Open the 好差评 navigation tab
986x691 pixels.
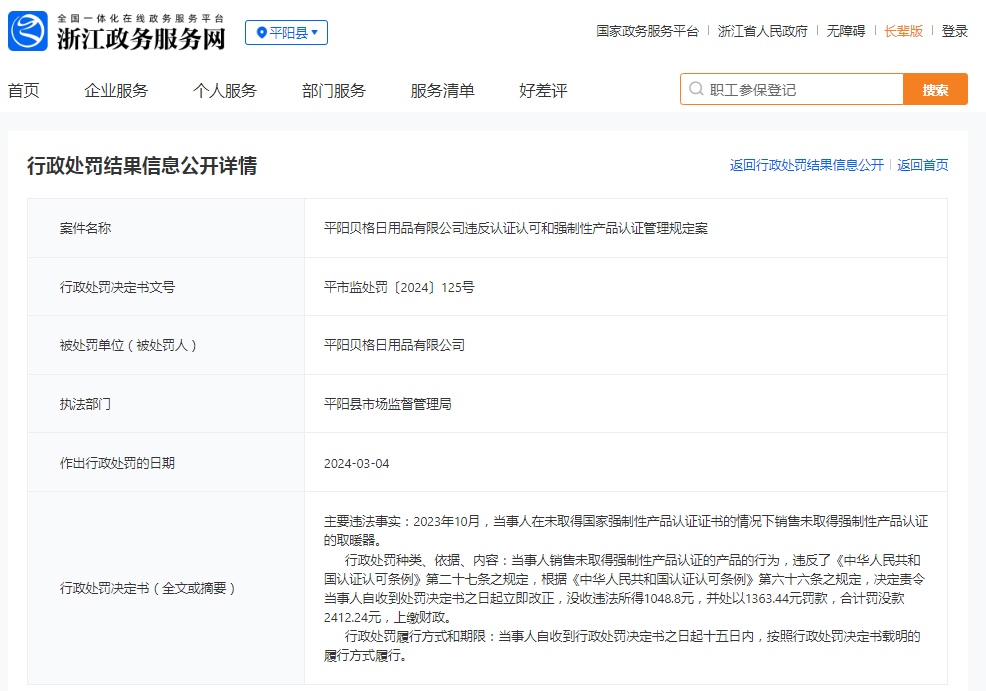[x=543, y=91]
